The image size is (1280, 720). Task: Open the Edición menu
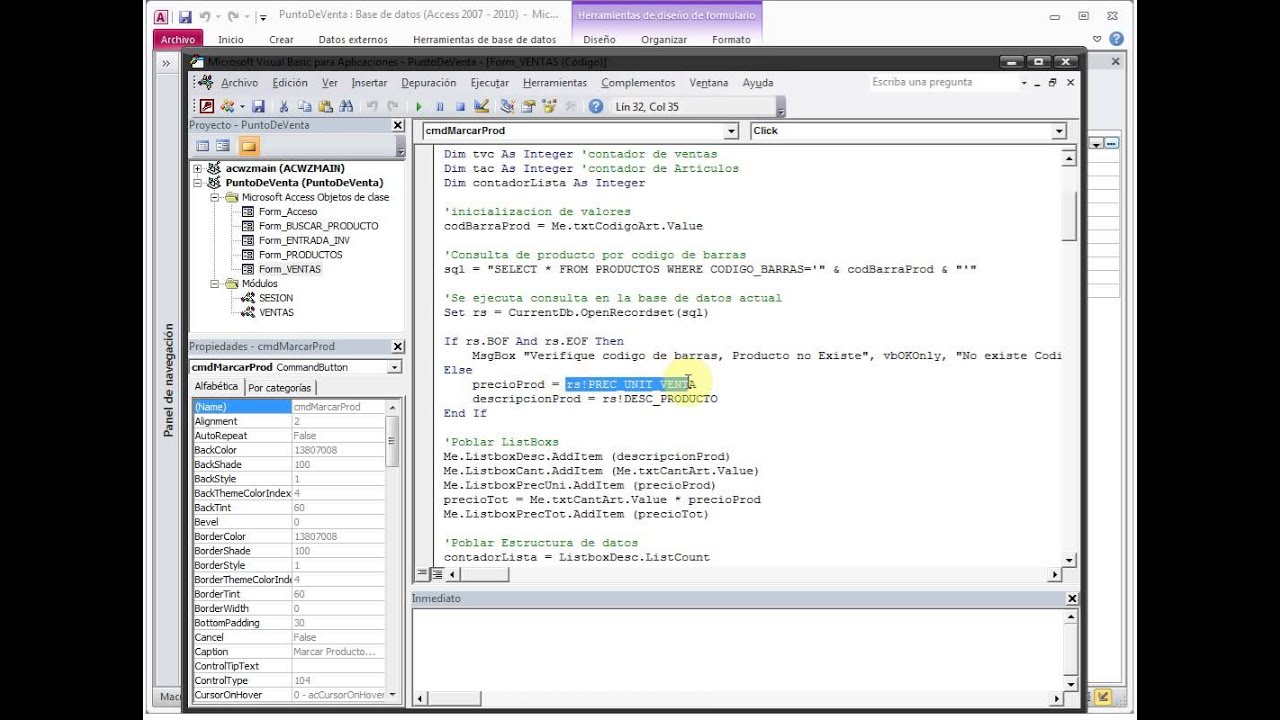290,83
